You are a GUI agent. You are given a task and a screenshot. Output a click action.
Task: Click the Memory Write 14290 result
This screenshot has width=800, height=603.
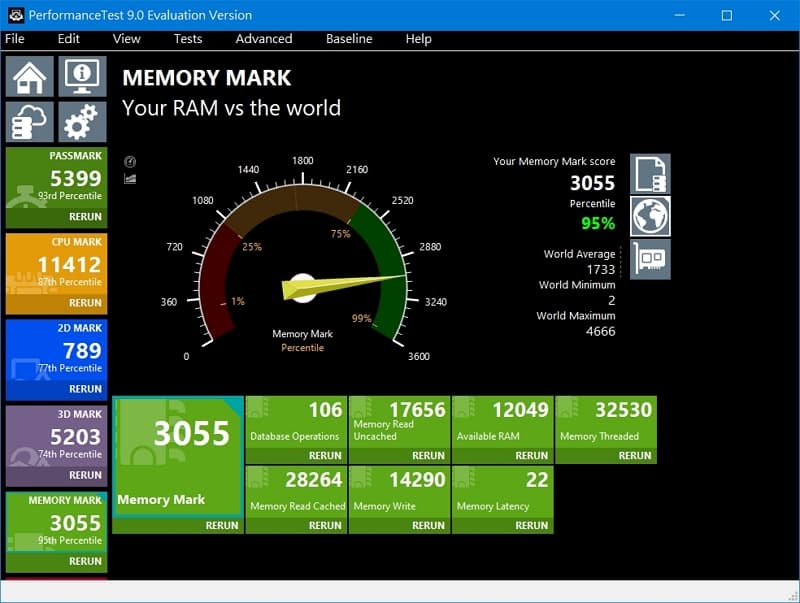399,492
